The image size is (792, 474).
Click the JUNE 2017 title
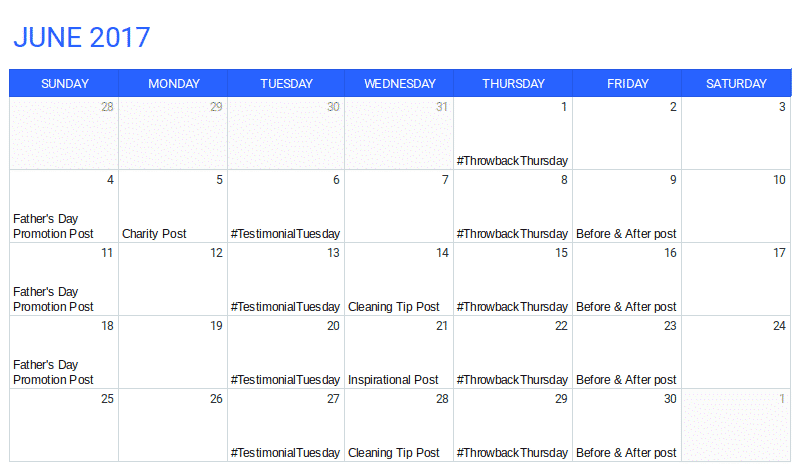tap(81, 37)
